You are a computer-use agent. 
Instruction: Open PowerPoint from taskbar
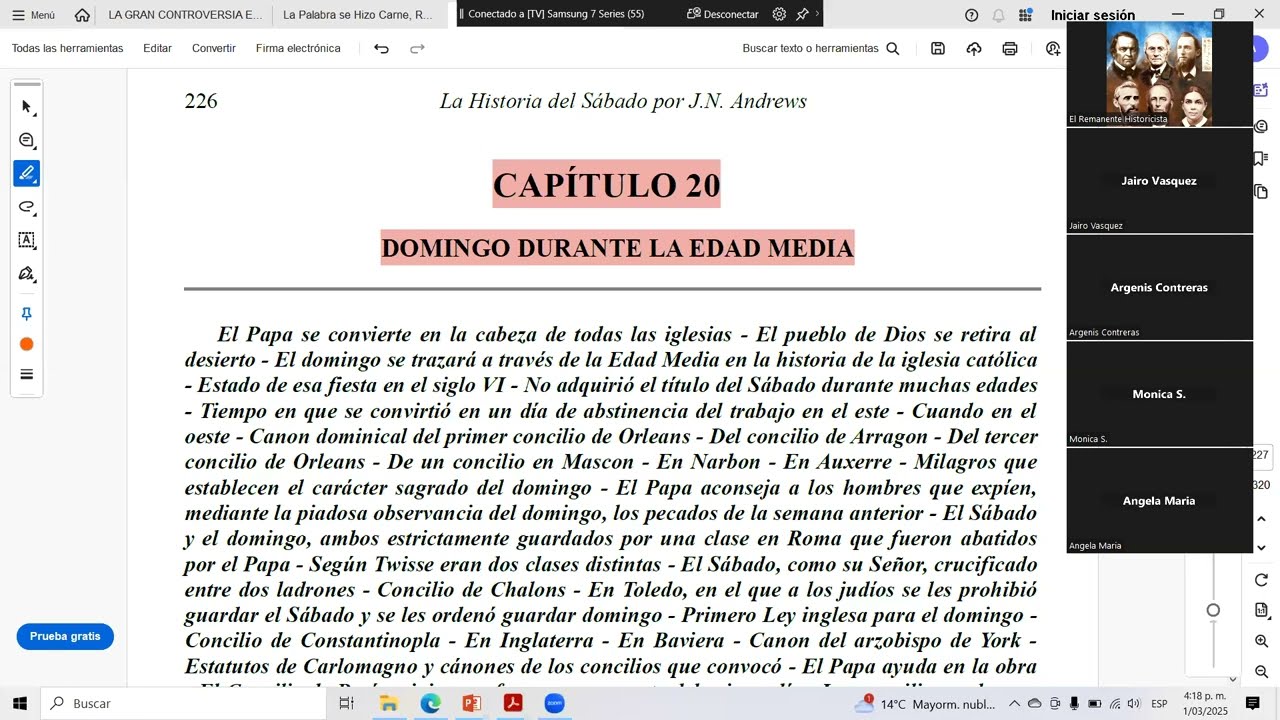pyautogui.click(x=472, y=703)
